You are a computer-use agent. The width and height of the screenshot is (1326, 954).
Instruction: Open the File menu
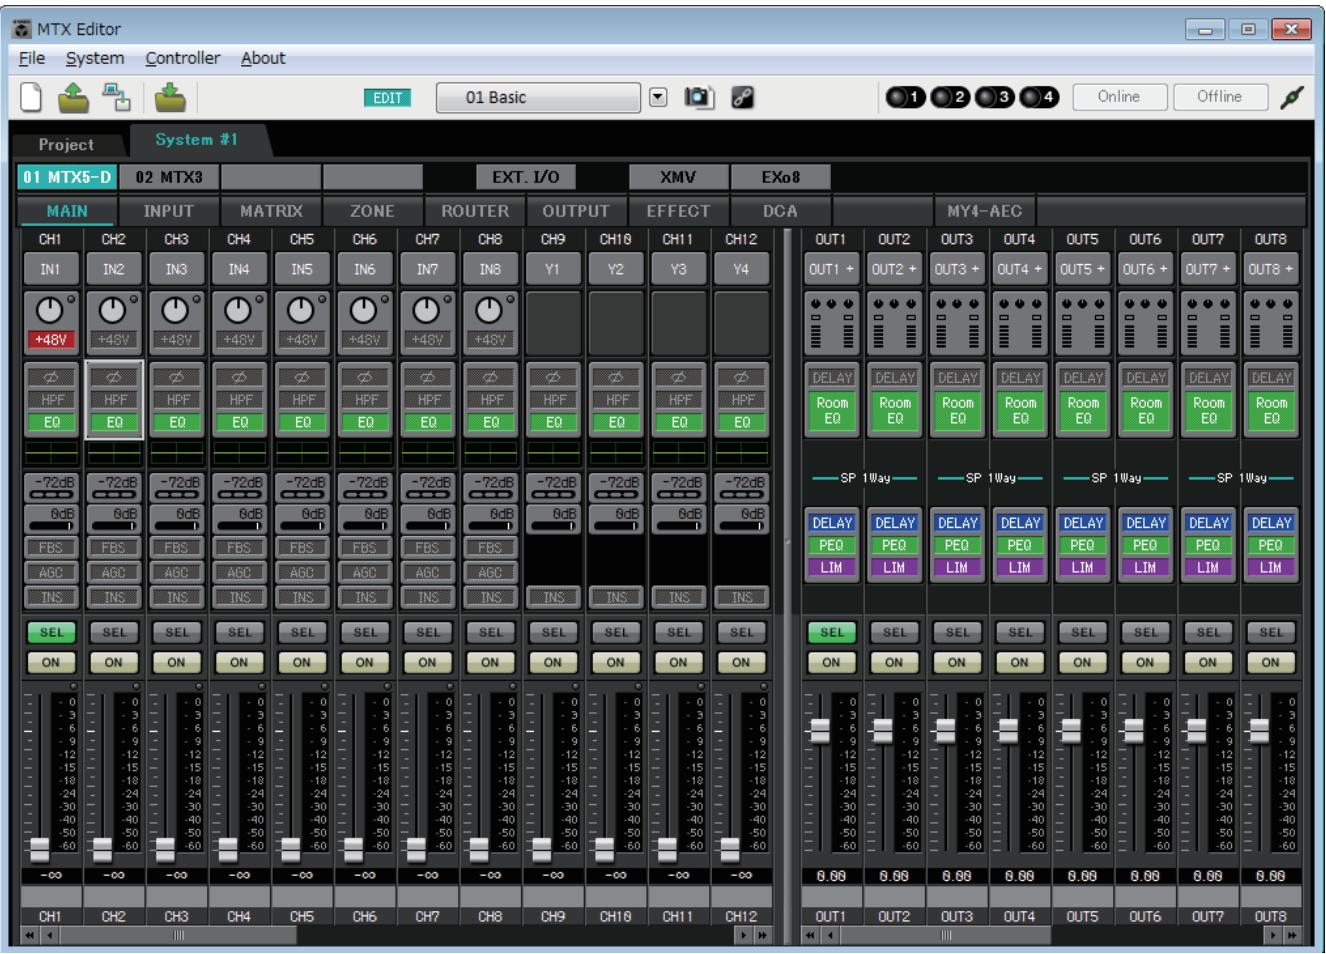(x=32, y=58)
